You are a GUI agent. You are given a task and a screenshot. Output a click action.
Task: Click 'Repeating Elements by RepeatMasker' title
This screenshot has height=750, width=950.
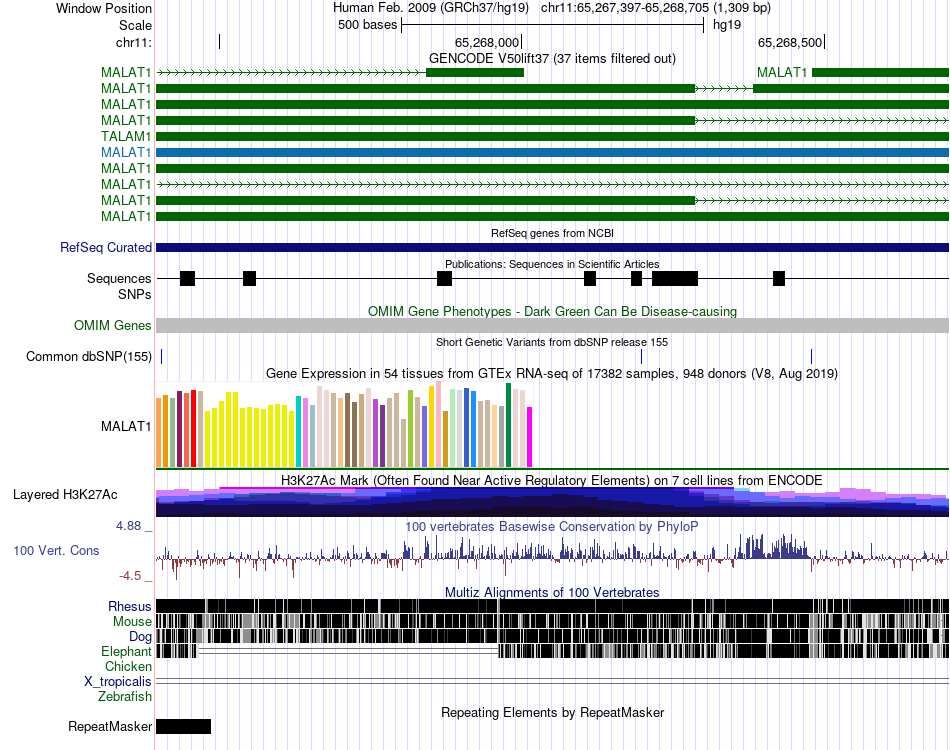pos(553,712)
